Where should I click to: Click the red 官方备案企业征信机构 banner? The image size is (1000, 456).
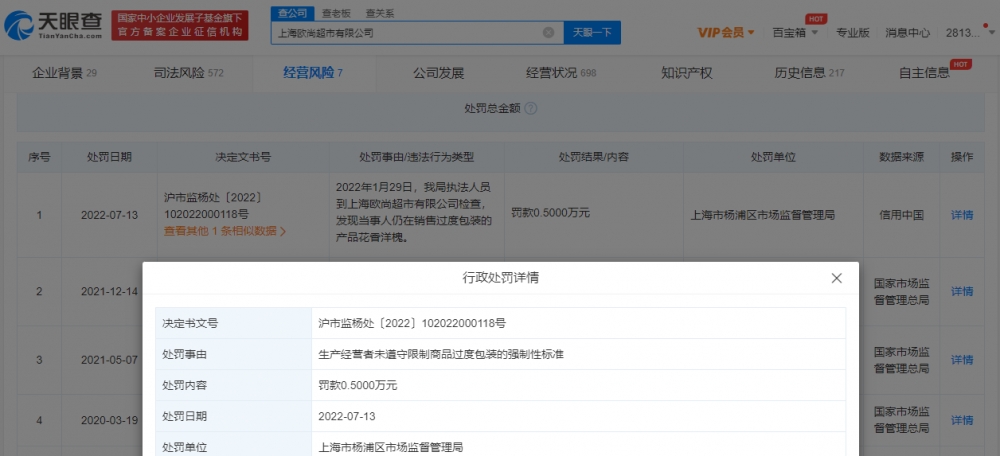coord(180,26)
